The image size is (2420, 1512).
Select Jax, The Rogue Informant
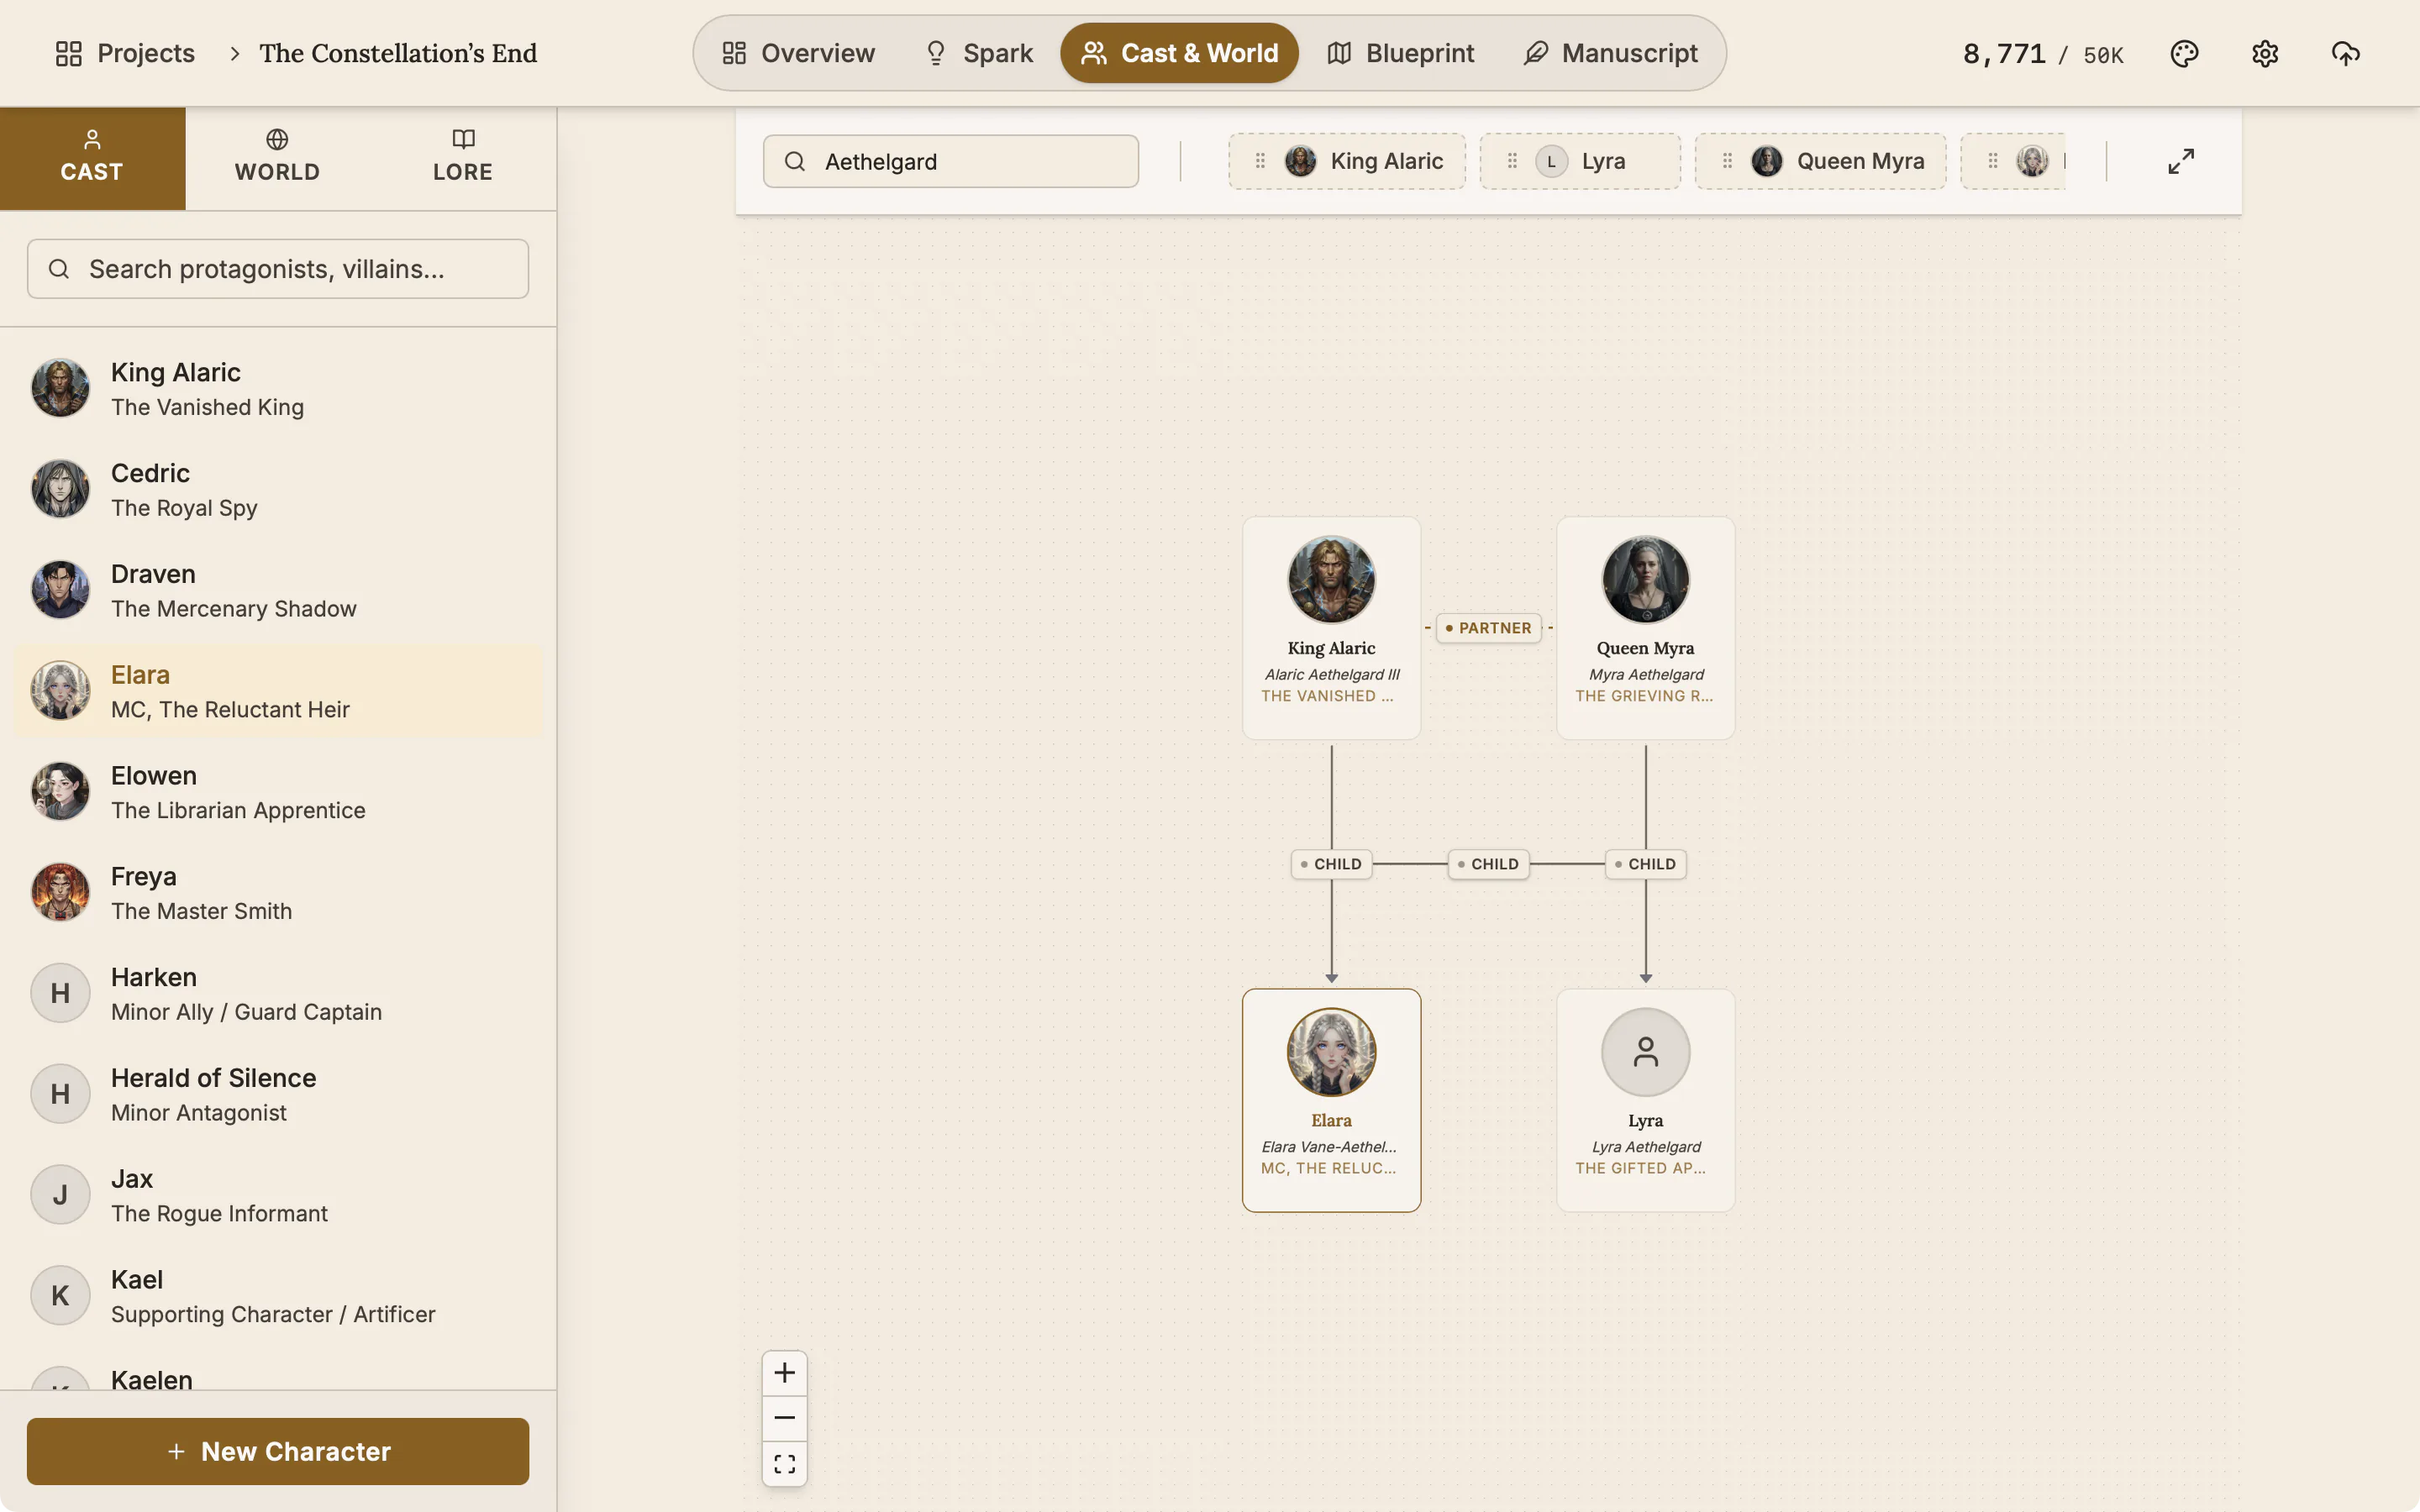pos(278,1195)
